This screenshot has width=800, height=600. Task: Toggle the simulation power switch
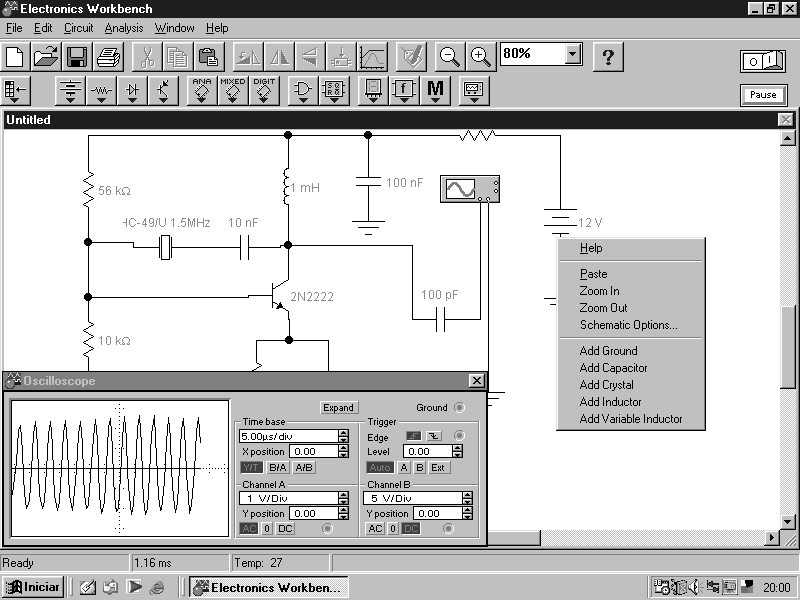[763, 61]
